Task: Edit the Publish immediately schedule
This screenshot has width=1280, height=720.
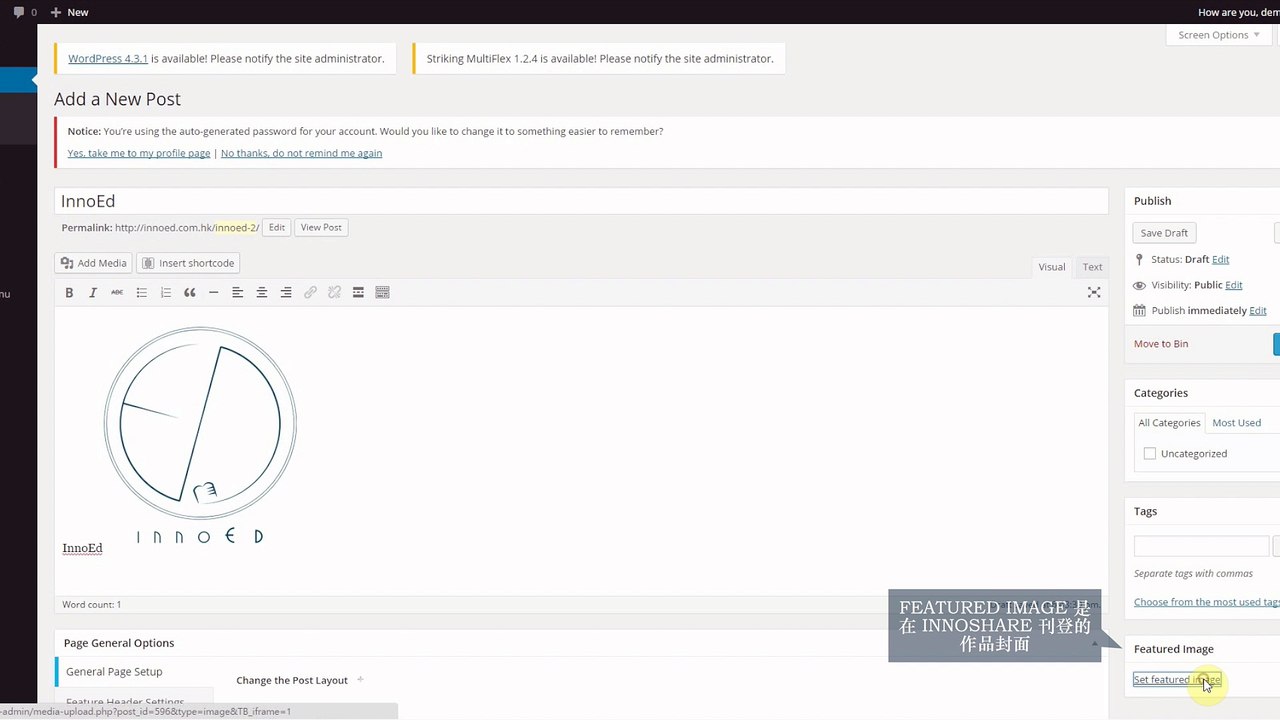Action: tap(1258, 311)
